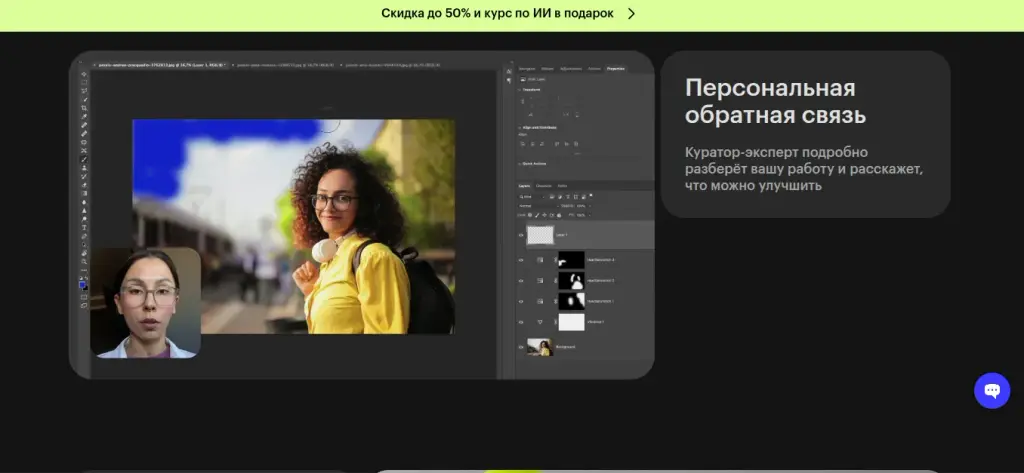
Task: Click the chevron arrow on the promo banner
Action: (632, 14)
